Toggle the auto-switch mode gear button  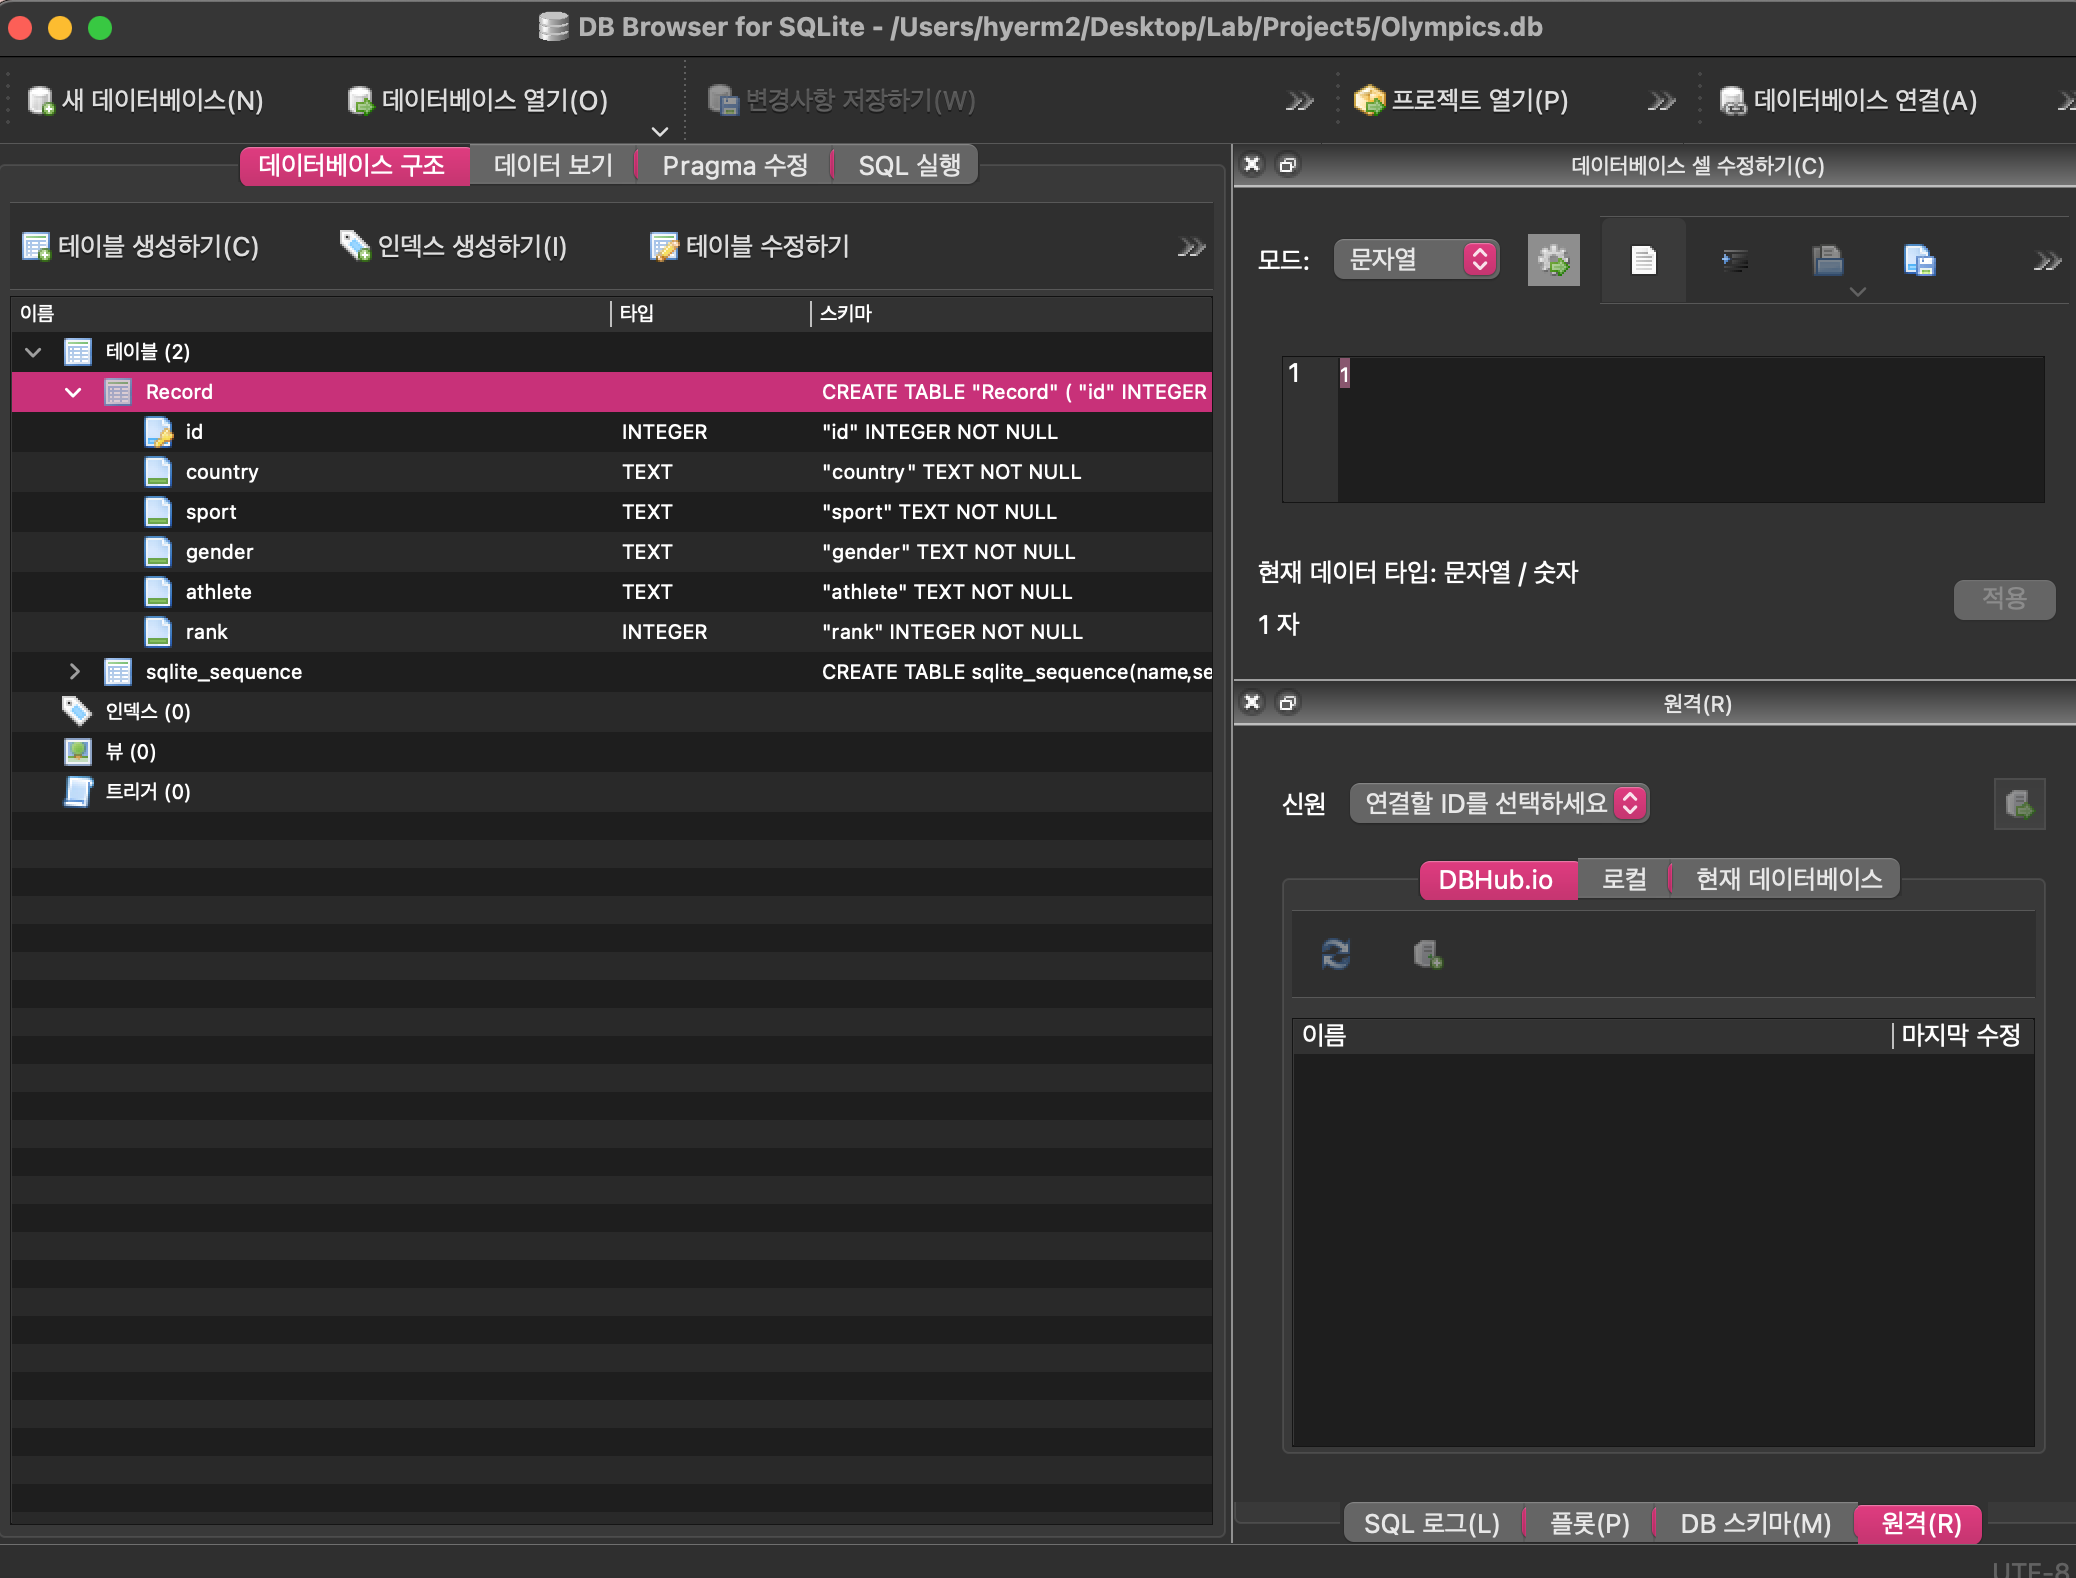(x=1553, y=261)
